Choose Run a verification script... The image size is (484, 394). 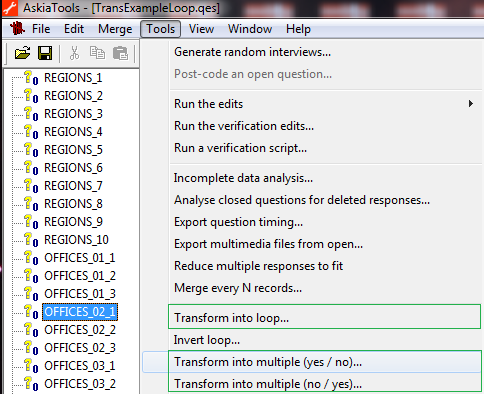point(240,148)
